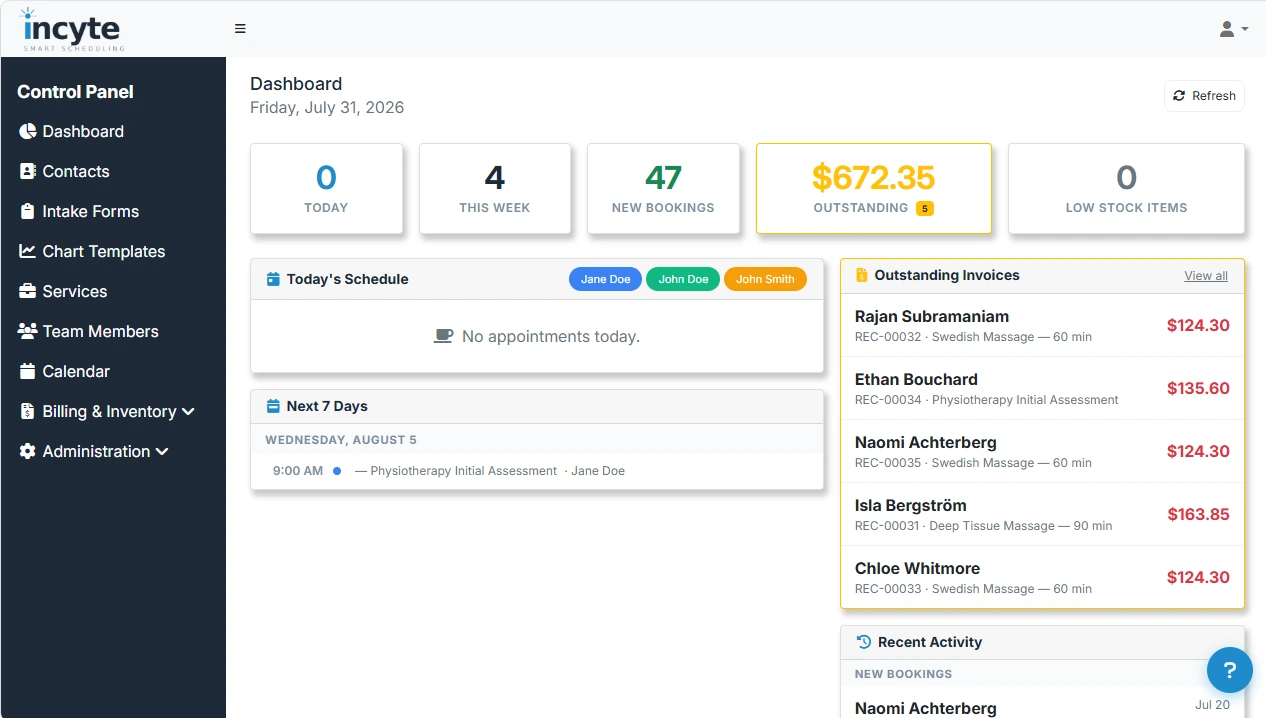The width and height of the screenshot is (1266, 718).
Task: Toggle the John Smith orange filter pill
Action: 765,279
